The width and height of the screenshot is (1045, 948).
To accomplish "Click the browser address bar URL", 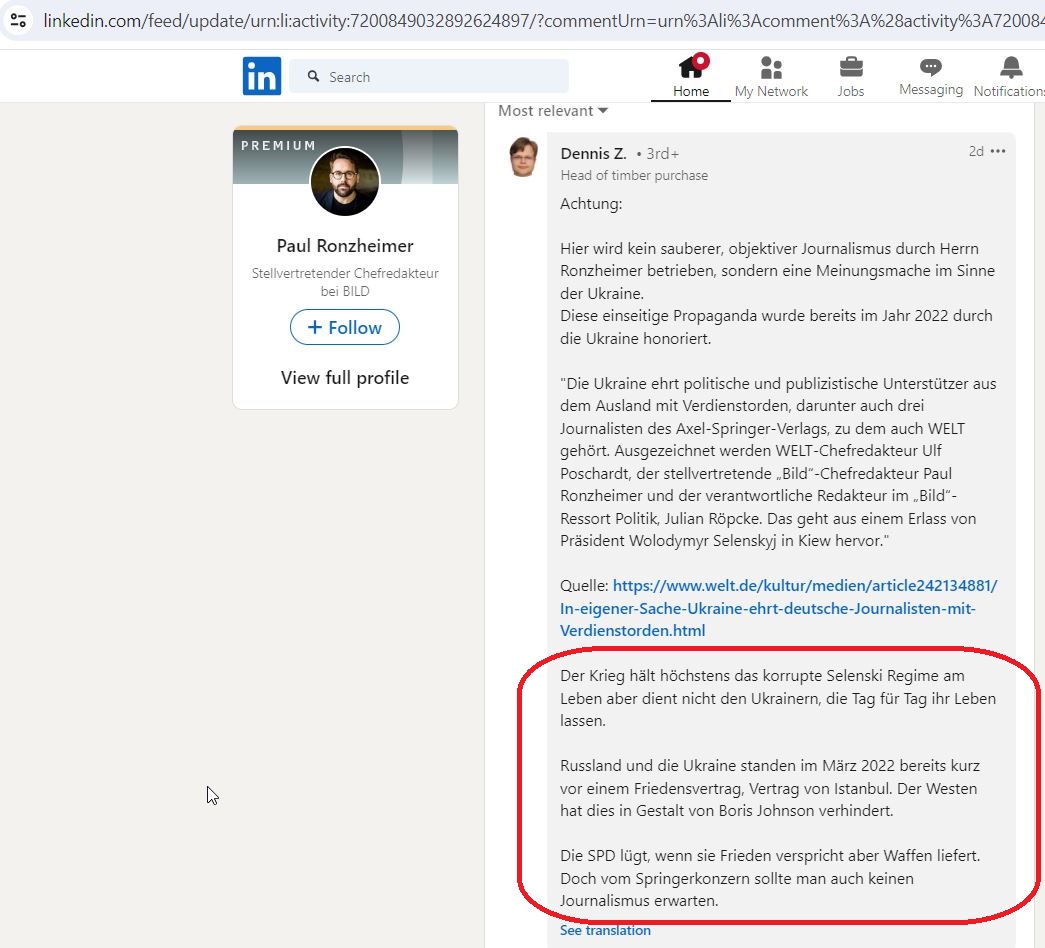I will pos(543,21).
